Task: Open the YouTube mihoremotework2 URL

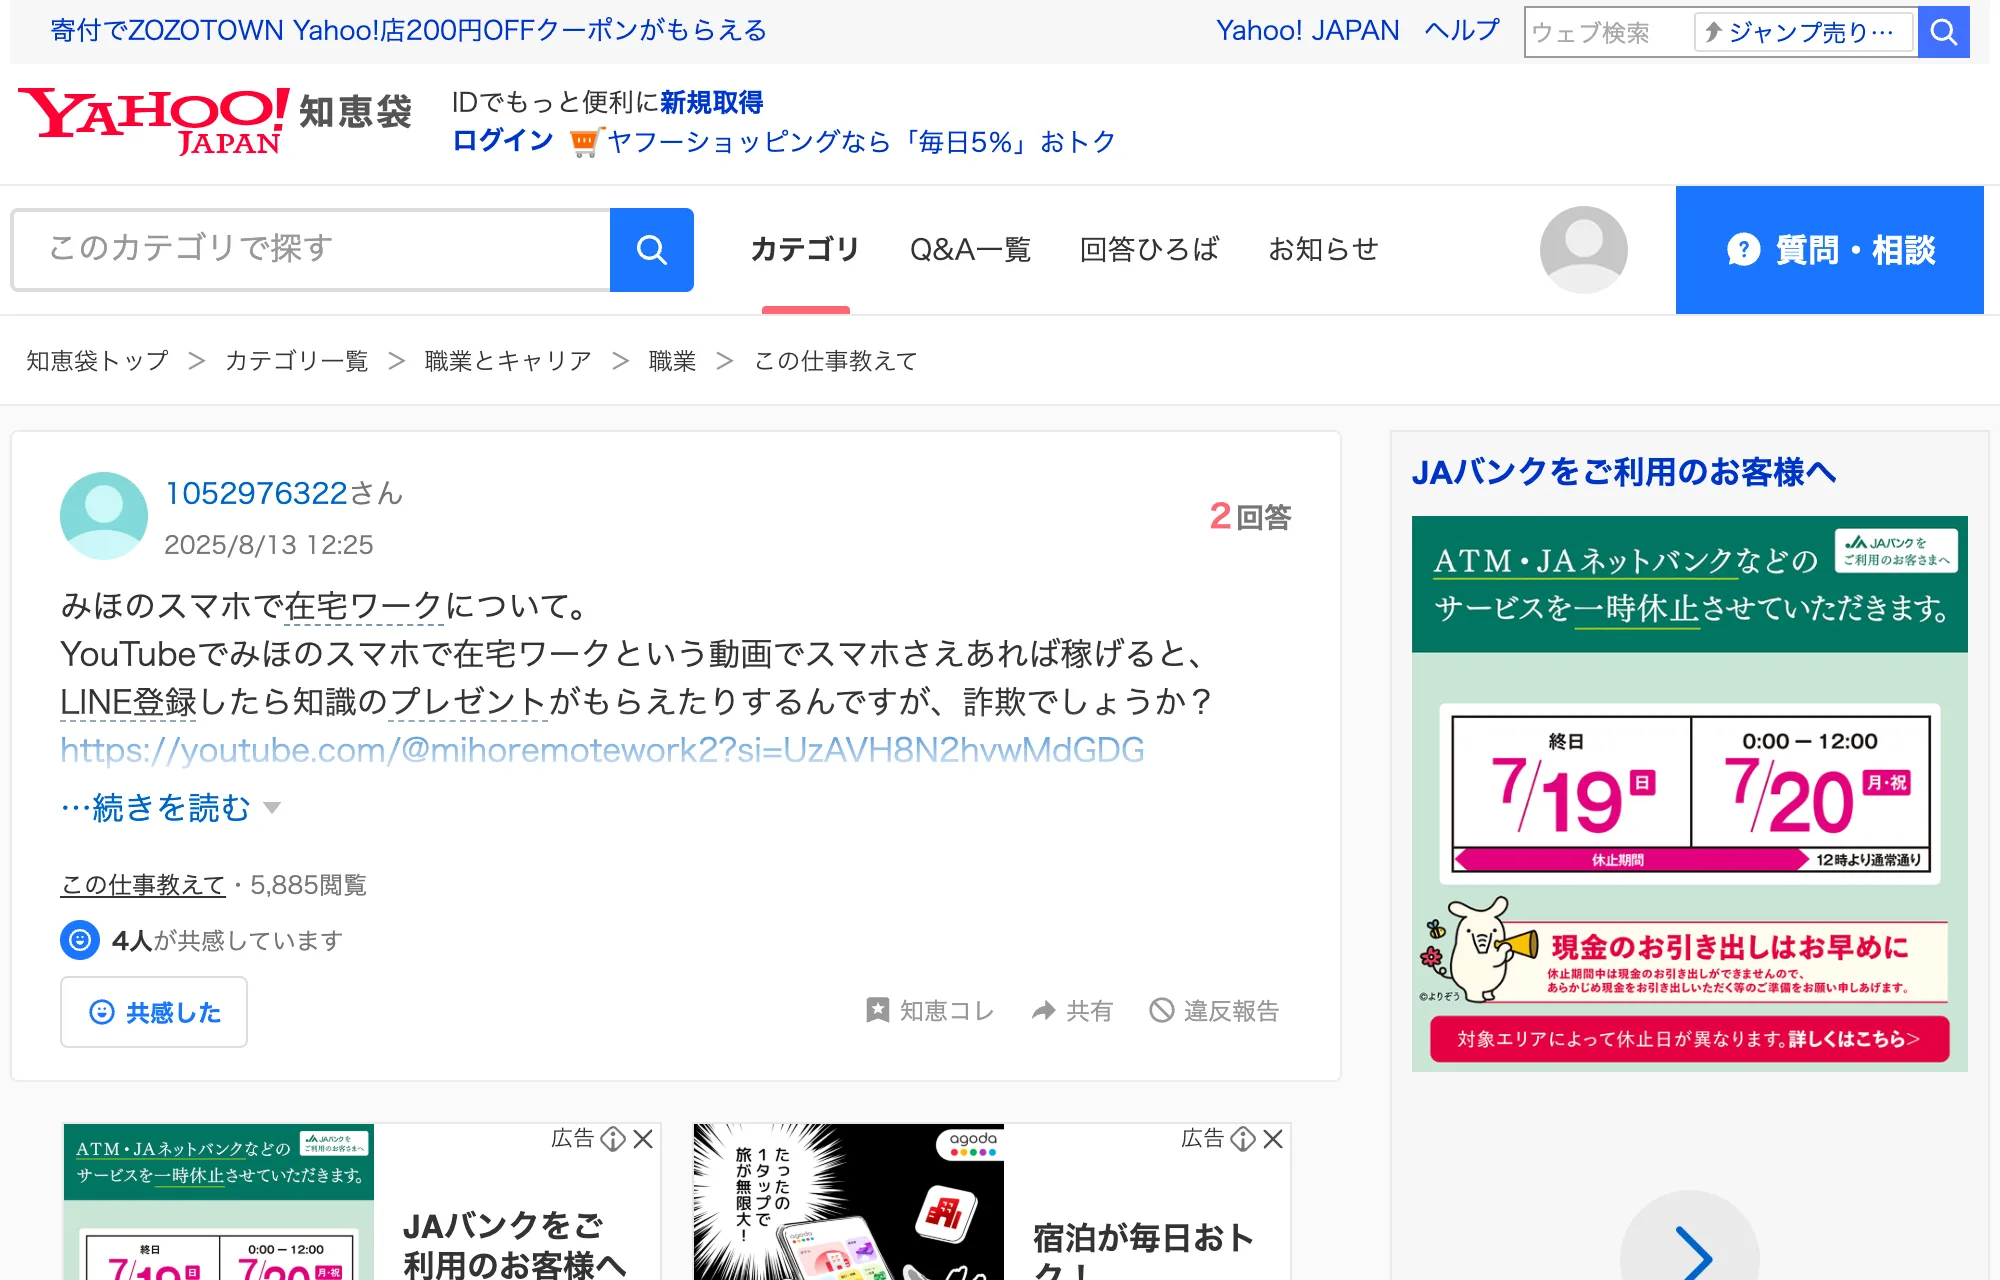Action: pos(602,750)
